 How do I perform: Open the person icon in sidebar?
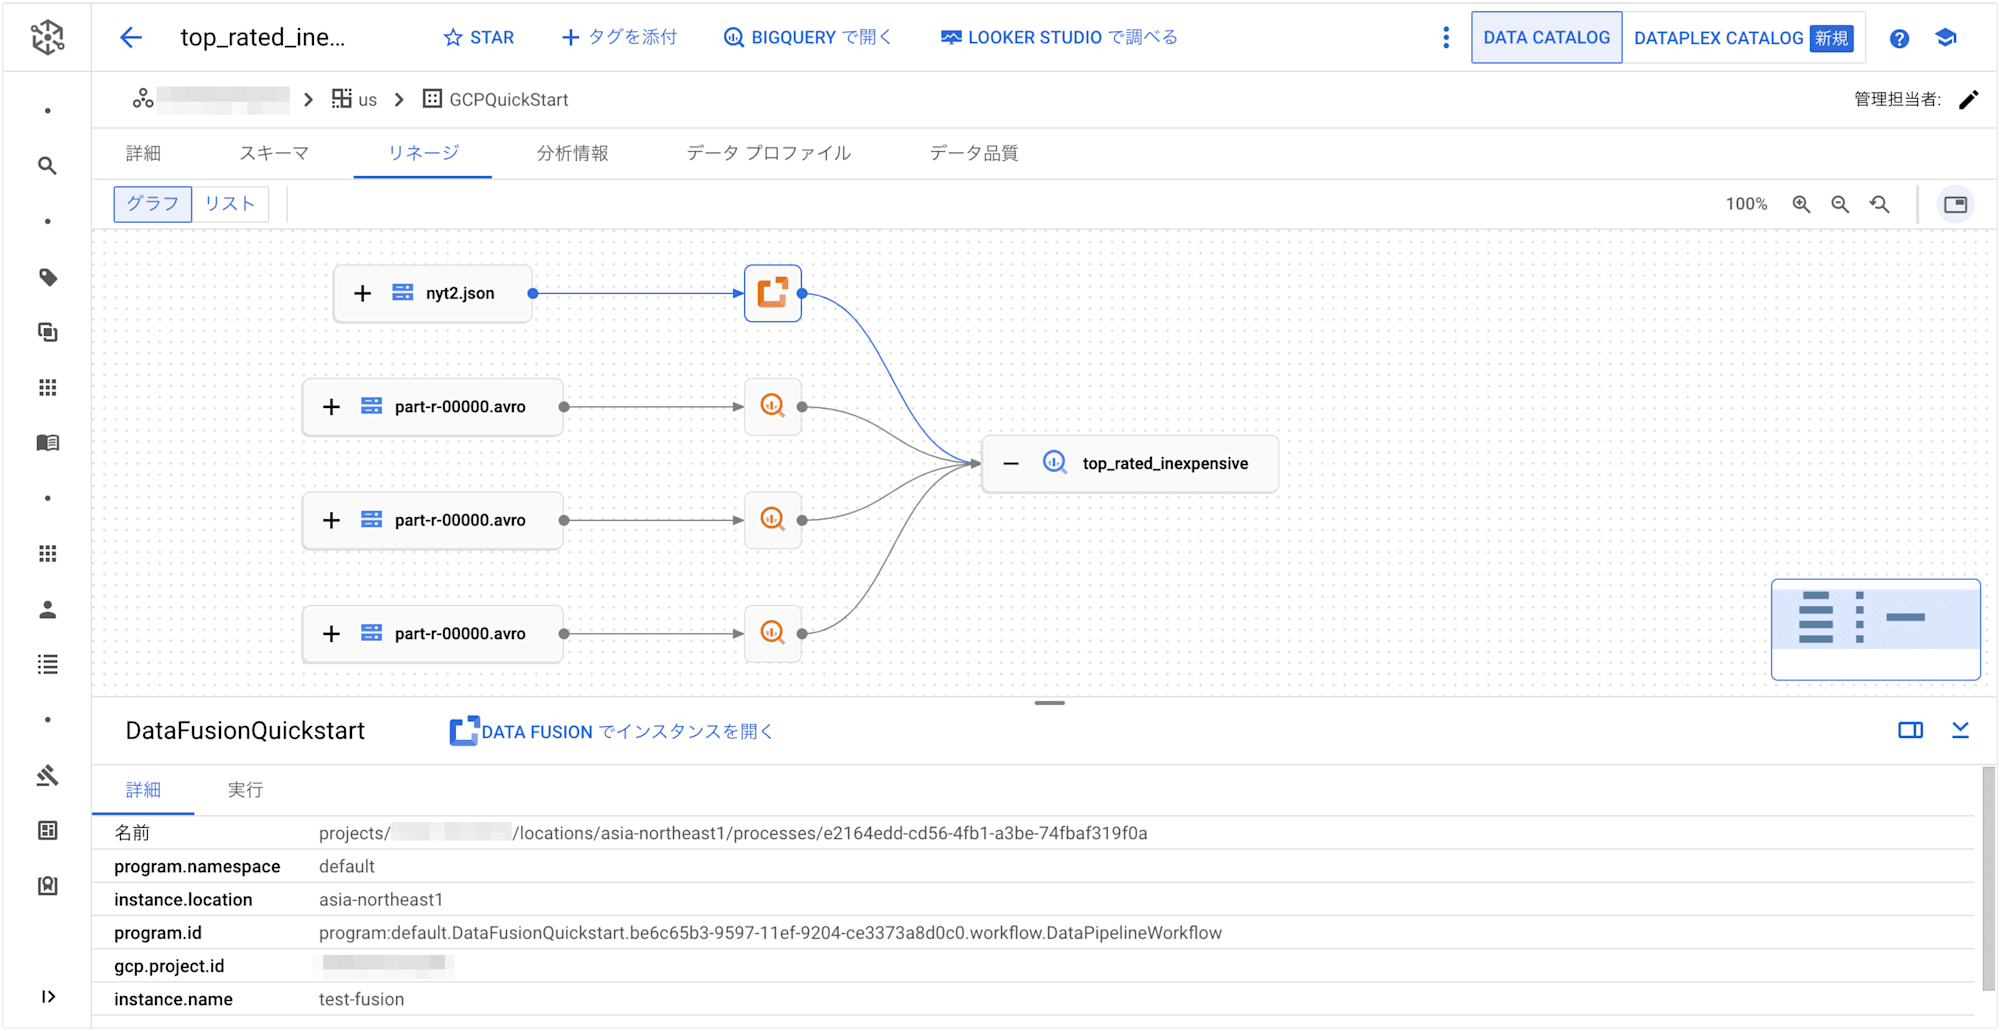tap(47, 610)
